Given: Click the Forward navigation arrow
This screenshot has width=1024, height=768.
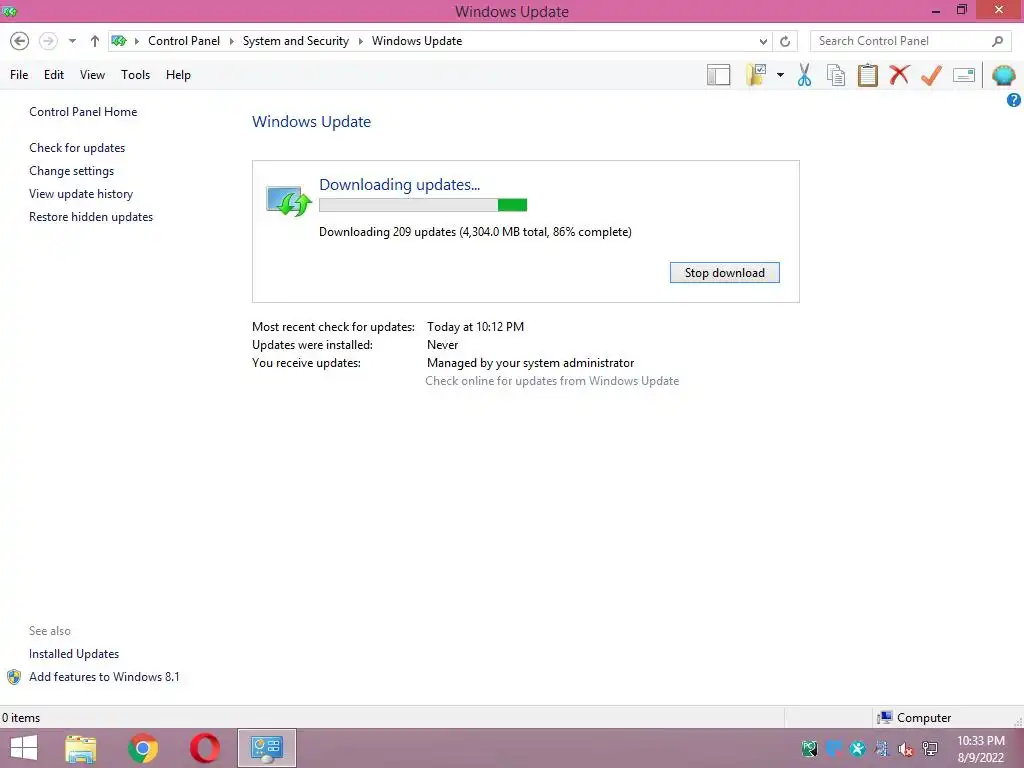Looking at the screenshot, I should 48,41.
